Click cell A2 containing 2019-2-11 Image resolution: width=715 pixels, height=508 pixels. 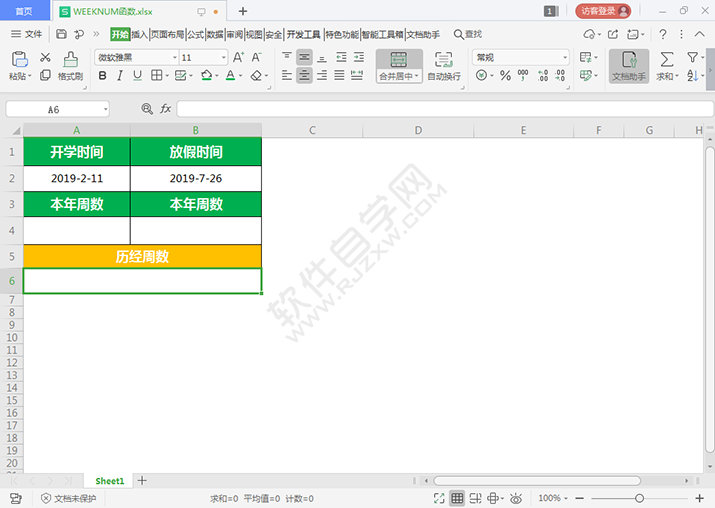click(77, 178)
